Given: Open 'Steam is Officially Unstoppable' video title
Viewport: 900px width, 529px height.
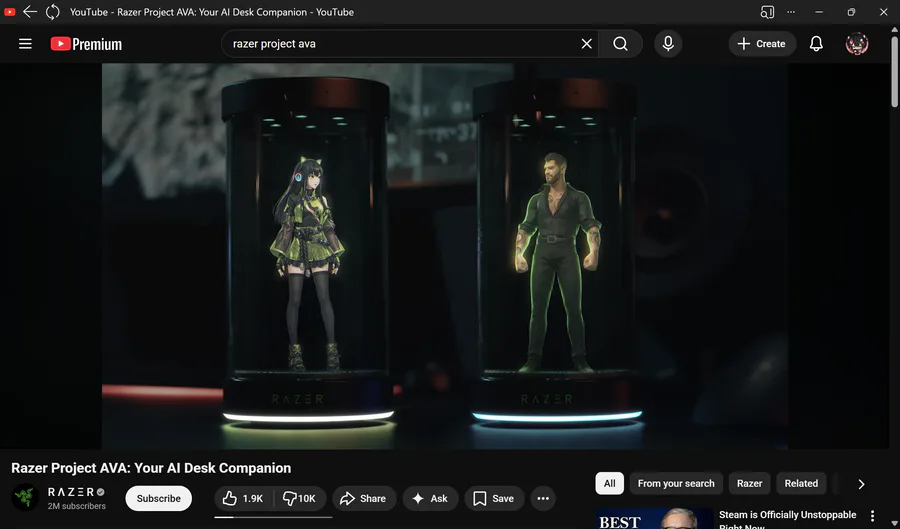Looking at the screenshot, I should pyautogui.click(x=787, y=519).
